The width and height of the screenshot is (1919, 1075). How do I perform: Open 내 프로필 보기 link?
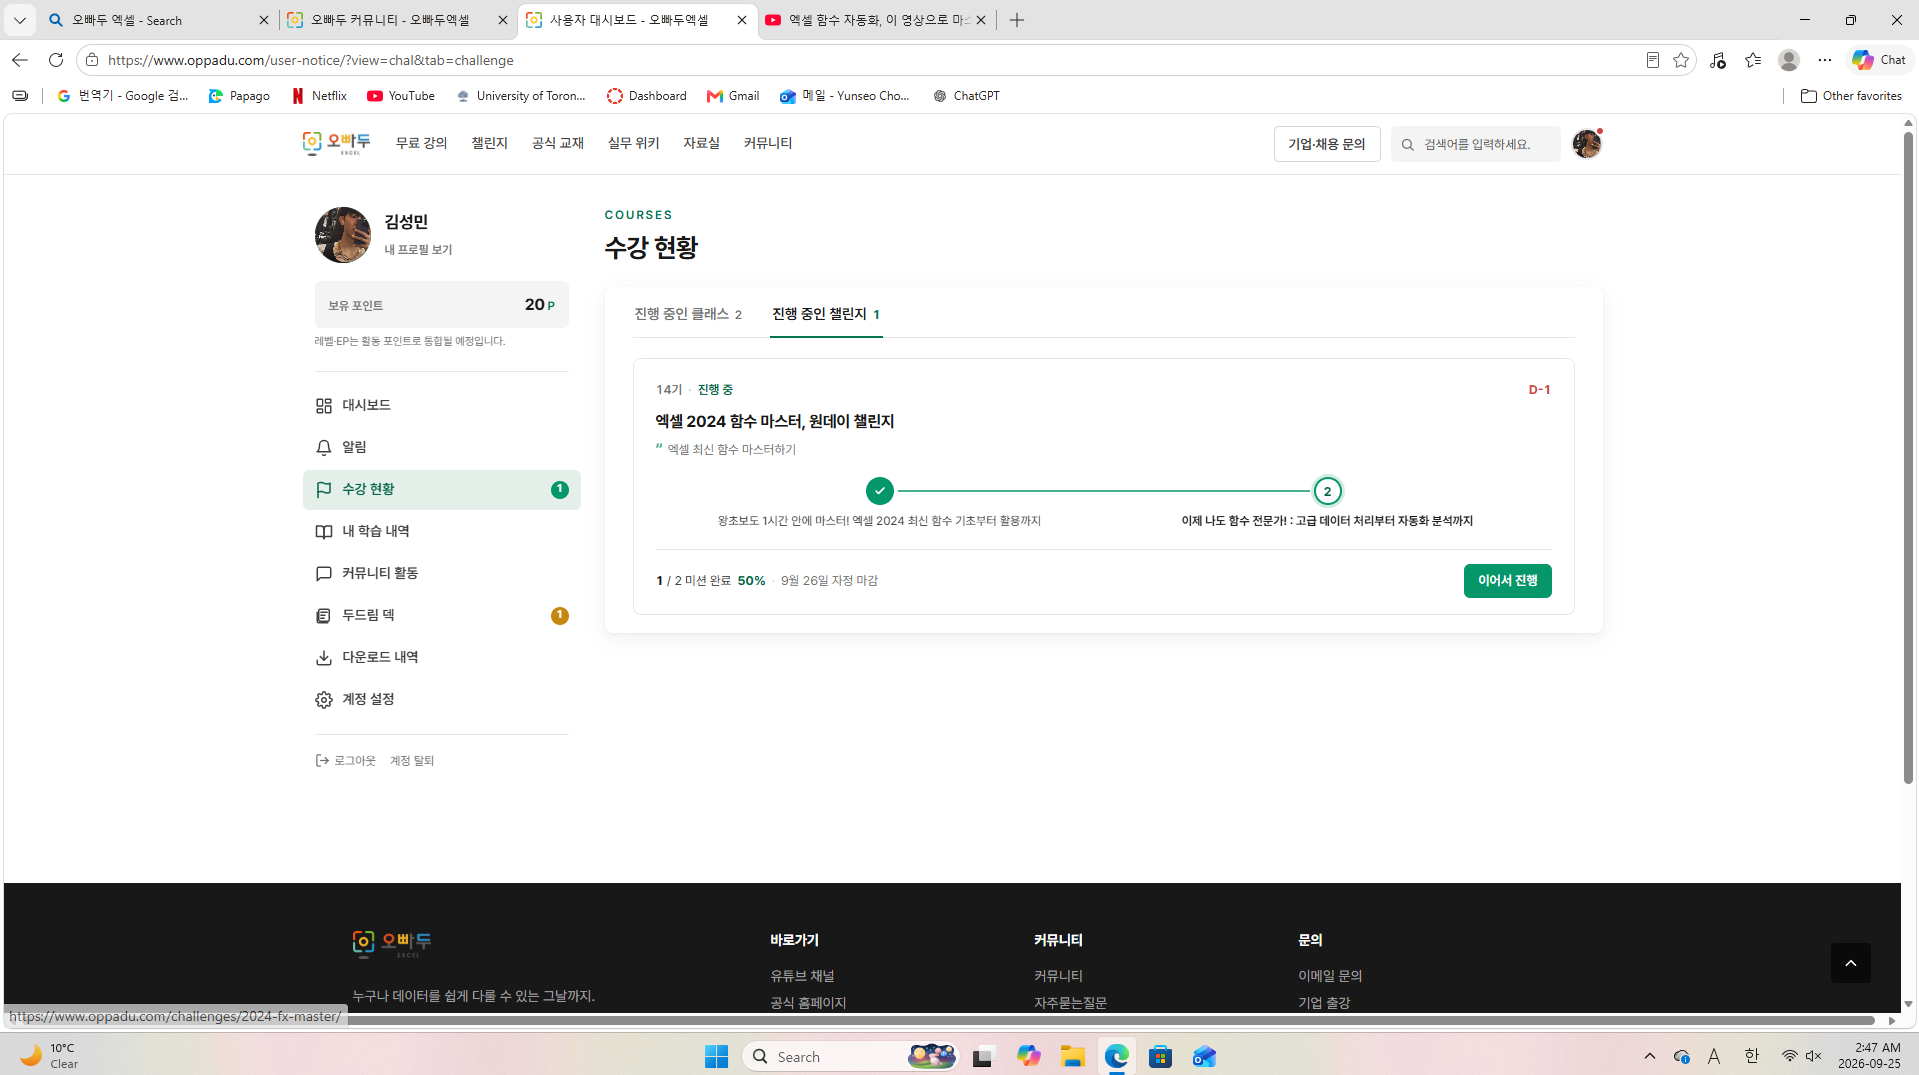point(418,250)
